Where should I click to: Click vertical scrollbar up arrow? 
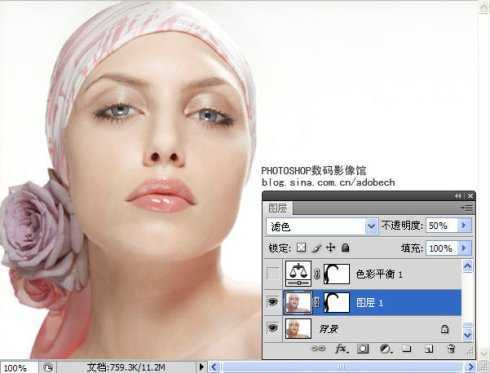click(484, 7)
